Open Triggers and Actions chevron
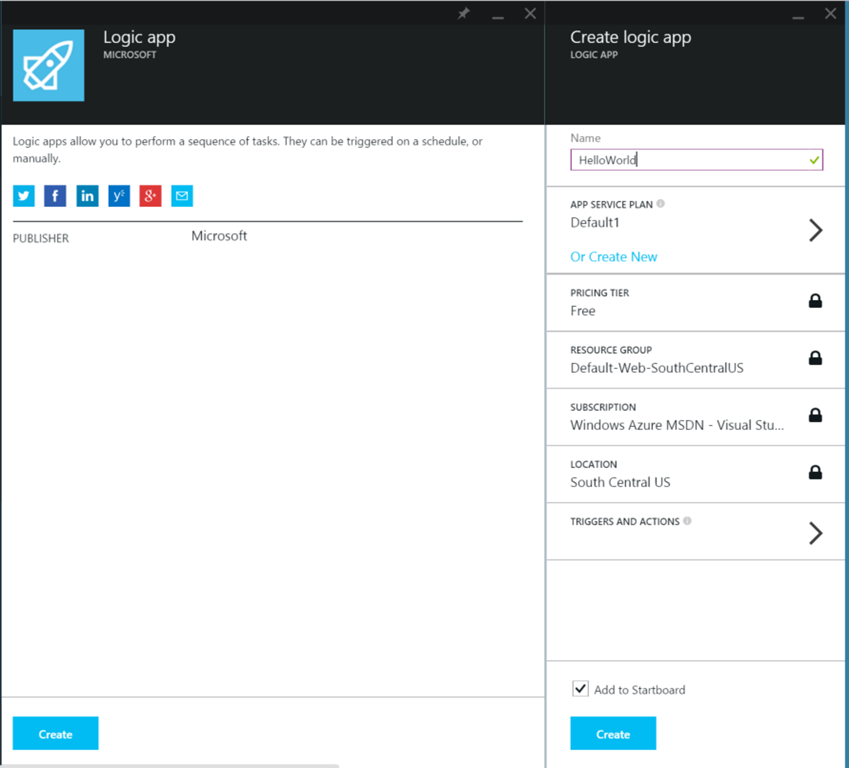The image size is (849, 768). coord(815,533)
